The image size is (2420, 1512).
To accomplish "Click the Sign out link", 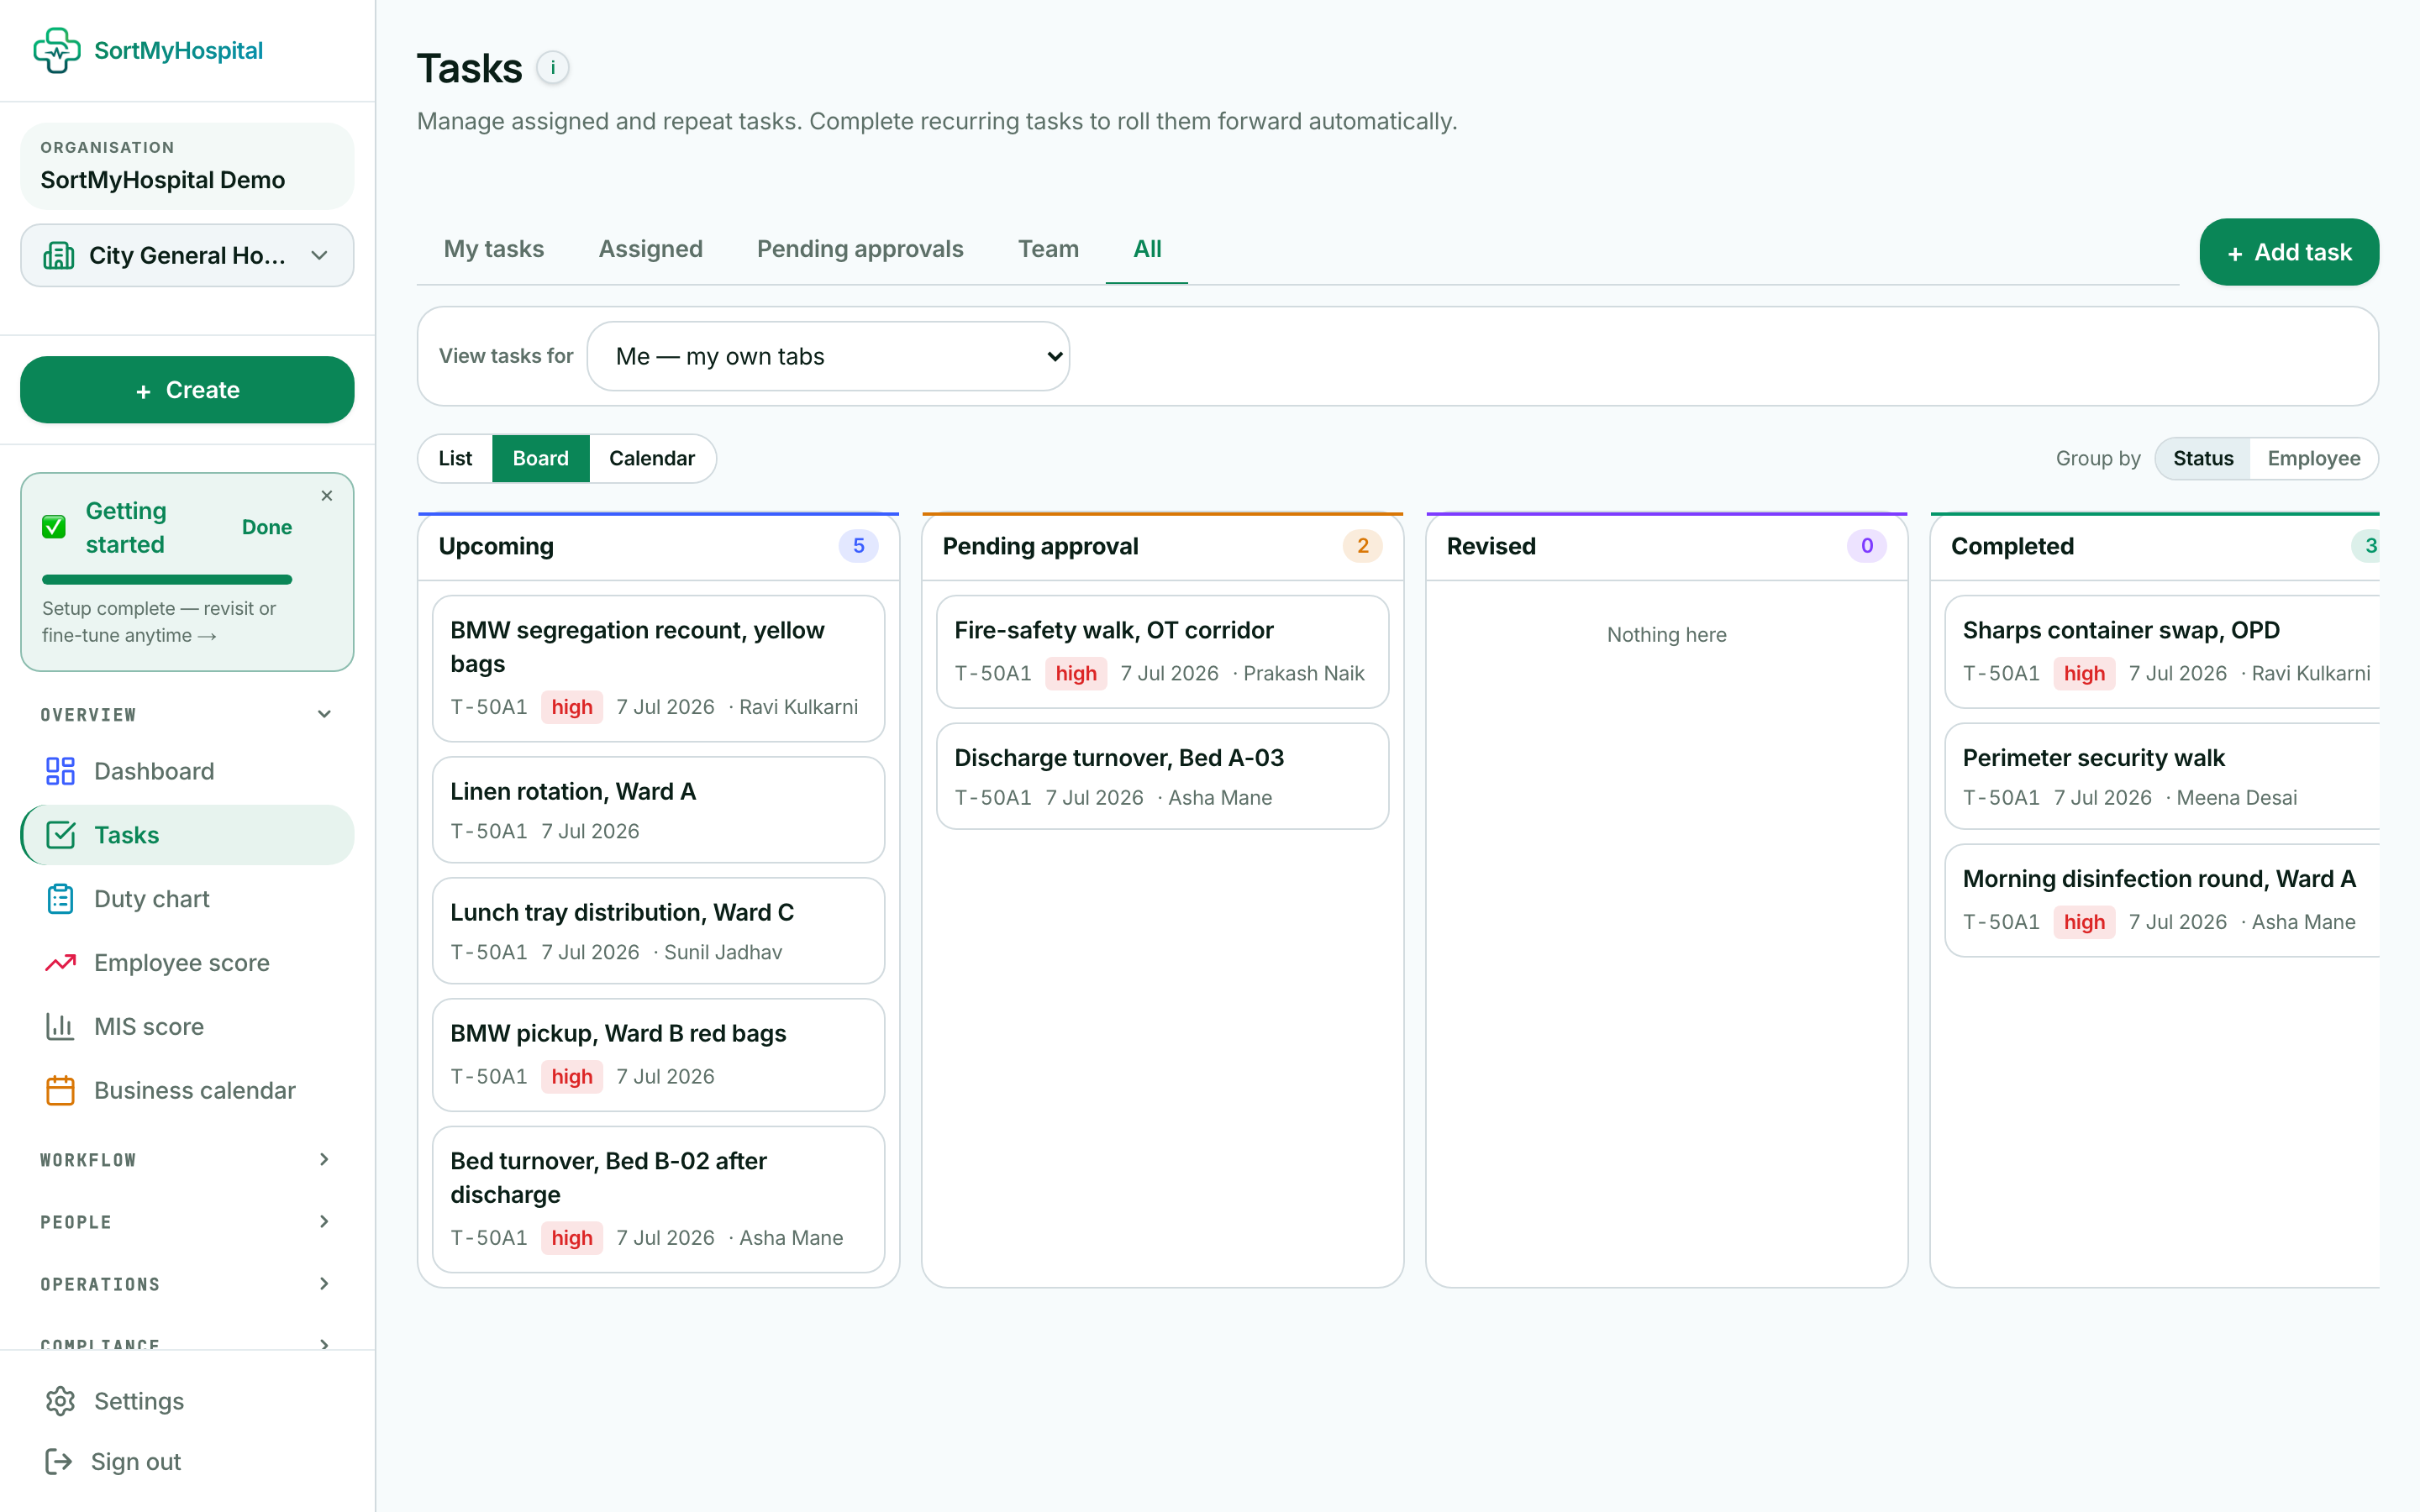I will 136,1462.
